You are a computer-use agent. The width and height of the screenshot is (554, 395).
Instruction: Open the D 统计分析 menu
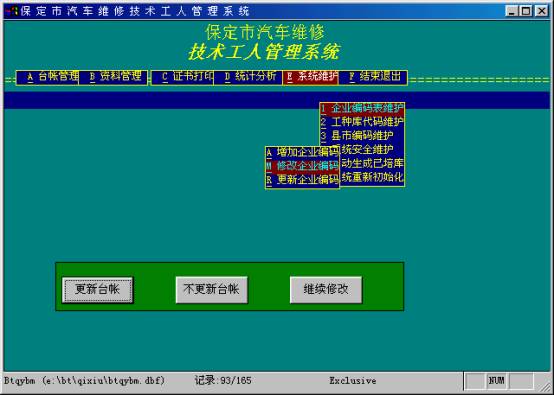[248, 77]
